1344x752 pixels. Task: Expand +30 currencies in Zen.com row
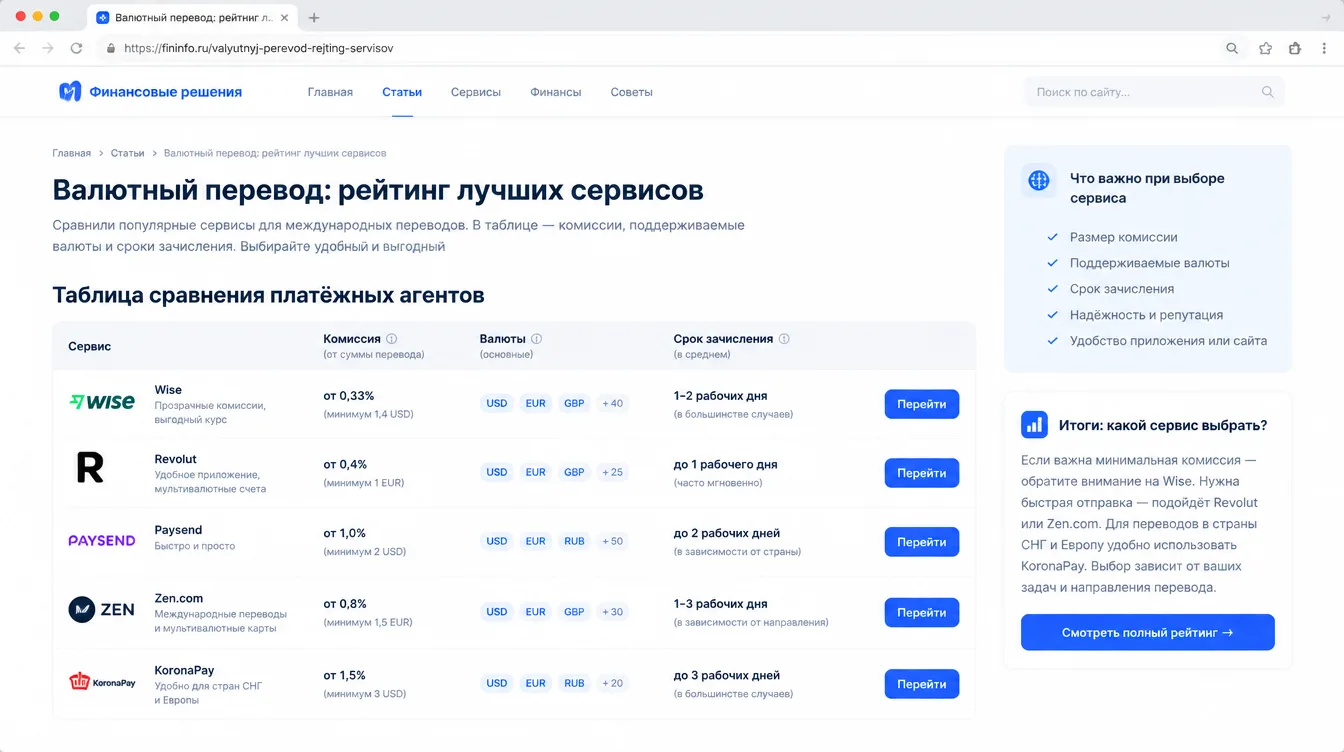612,612
